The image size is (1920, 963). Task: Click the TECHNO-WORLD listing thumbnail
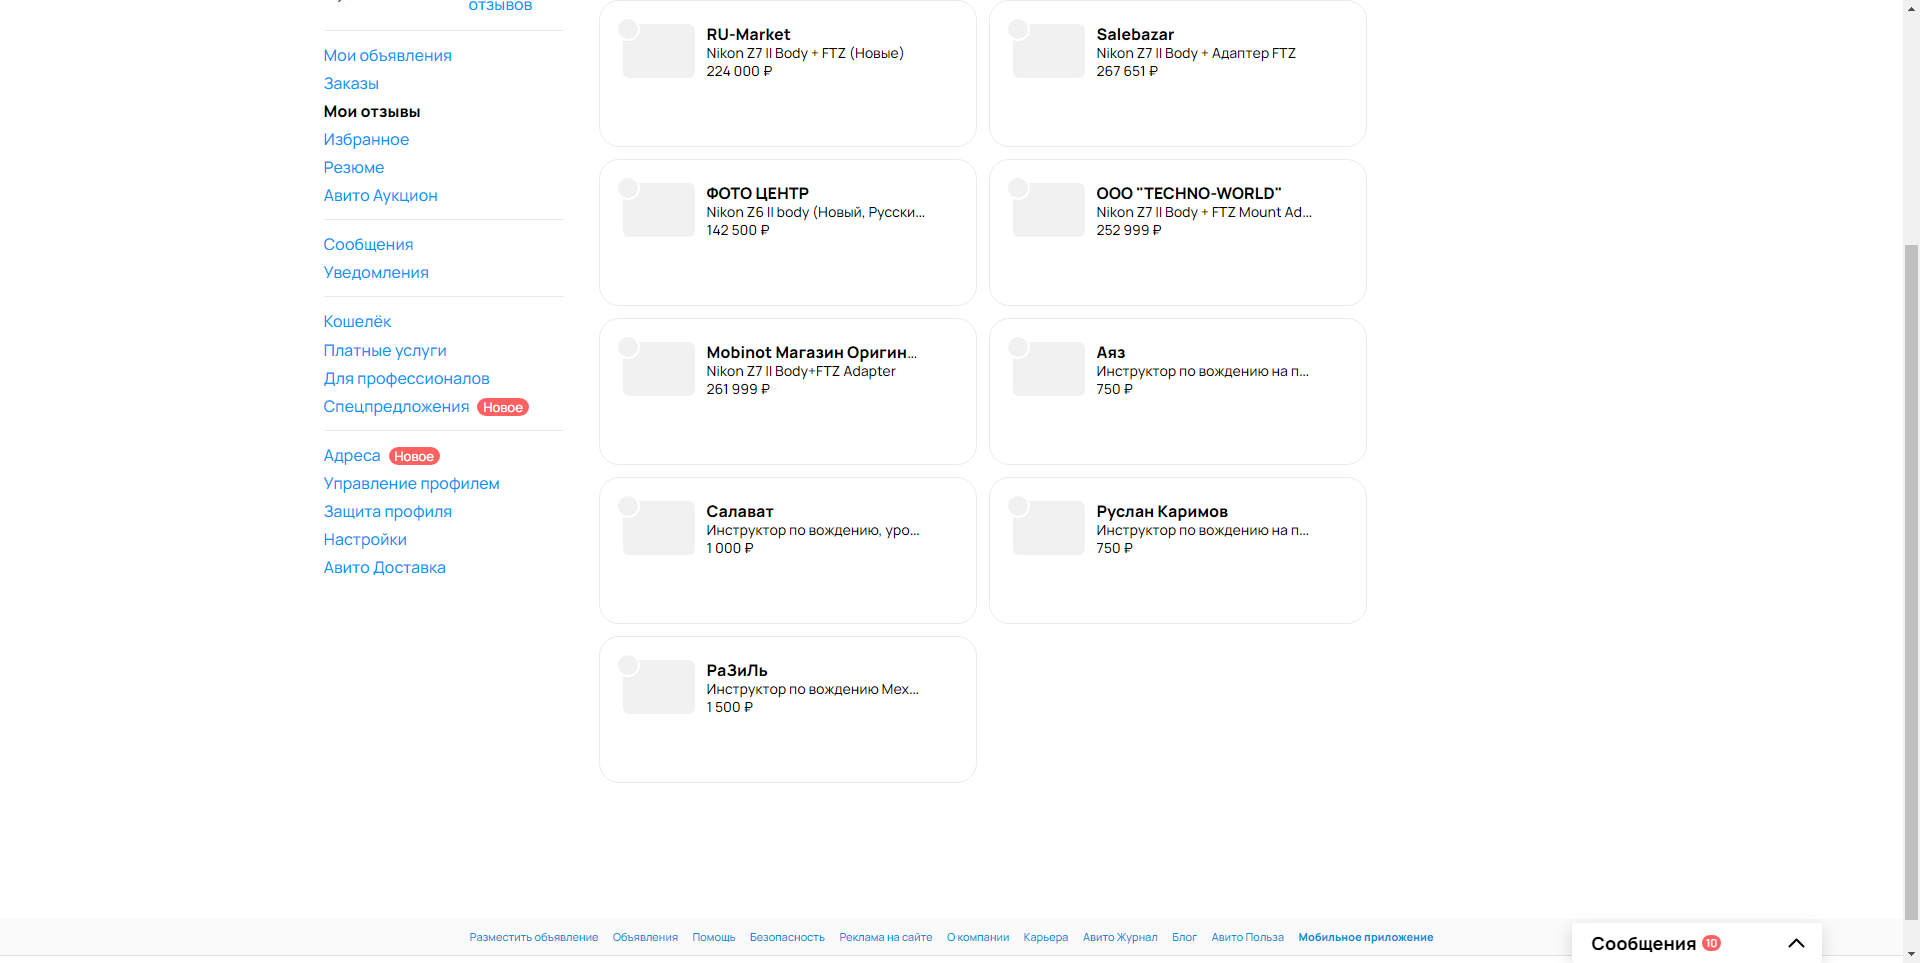tap(1049, 210)
